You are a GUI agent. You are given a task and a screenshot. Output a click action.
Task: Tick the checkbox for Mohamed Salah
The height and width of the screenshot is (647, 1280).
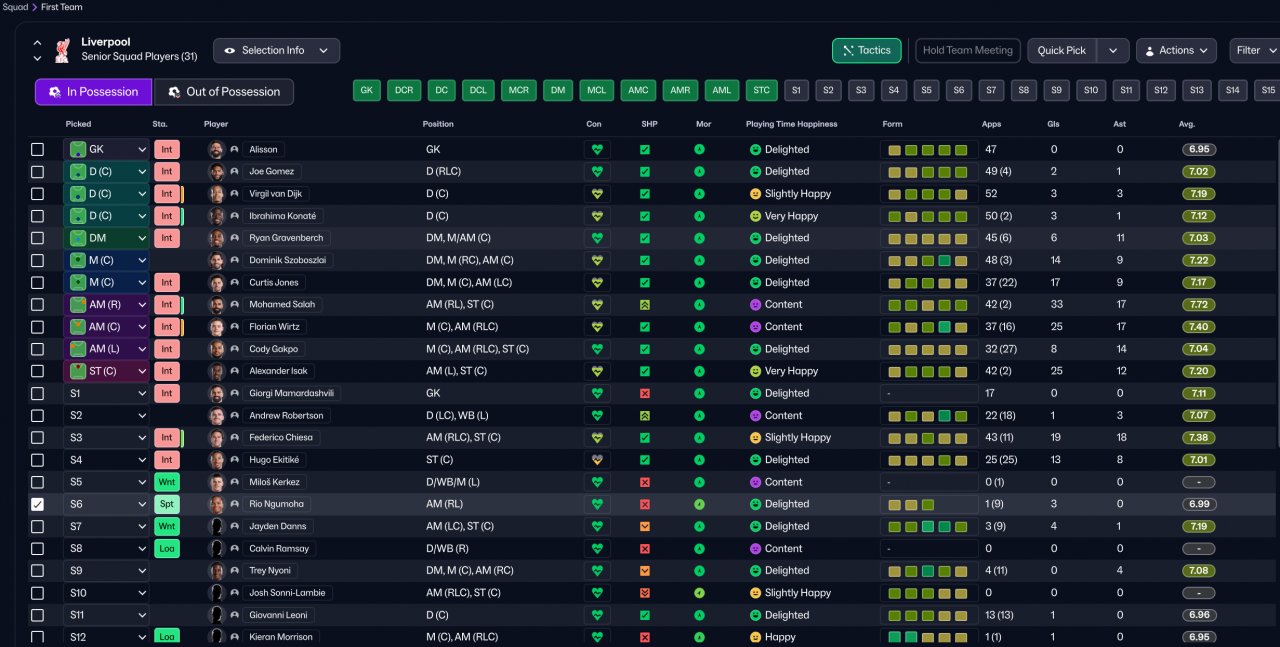tap(38, 305)
